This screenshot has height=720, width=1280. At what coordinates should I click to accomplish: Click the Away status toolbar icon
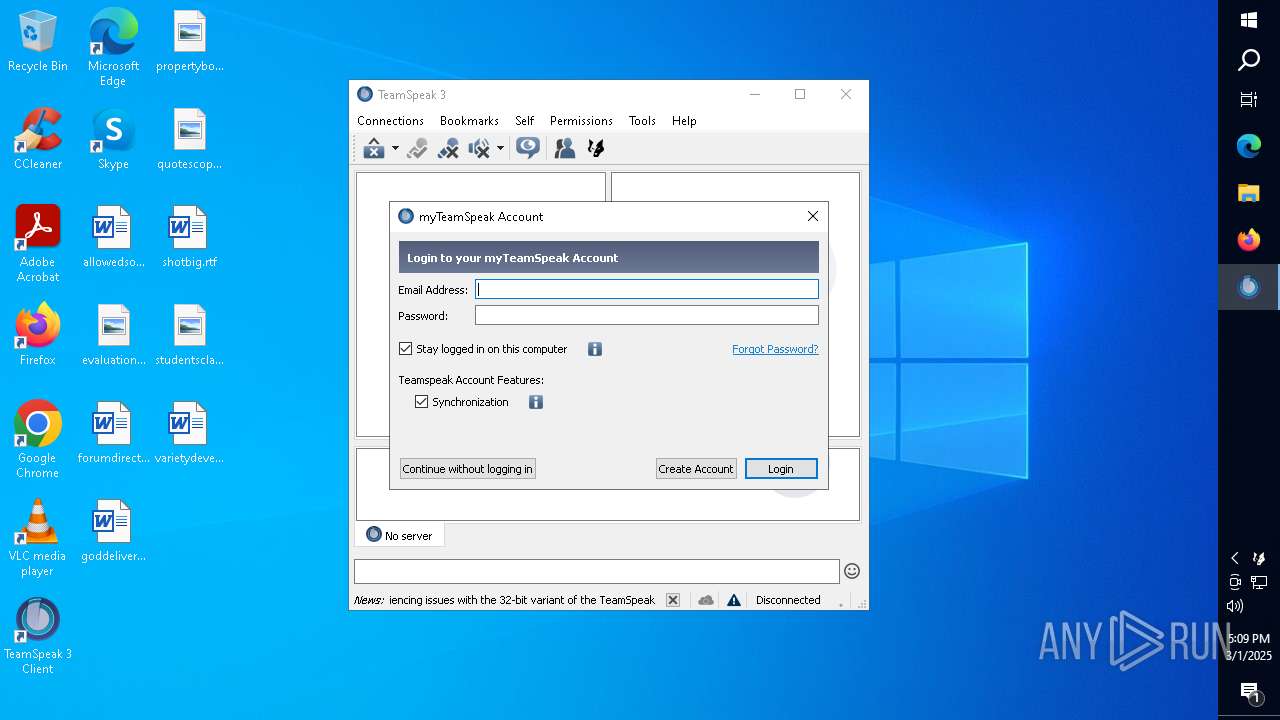374,148
